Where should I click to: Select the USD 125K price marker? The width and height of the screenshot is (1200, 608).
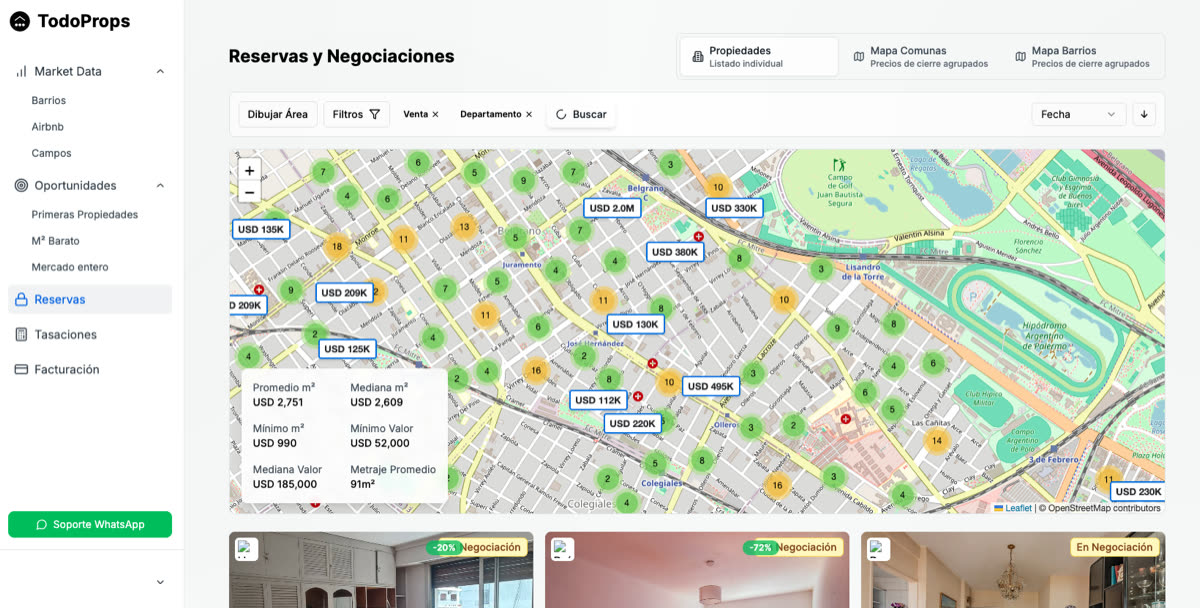point(347,349)
